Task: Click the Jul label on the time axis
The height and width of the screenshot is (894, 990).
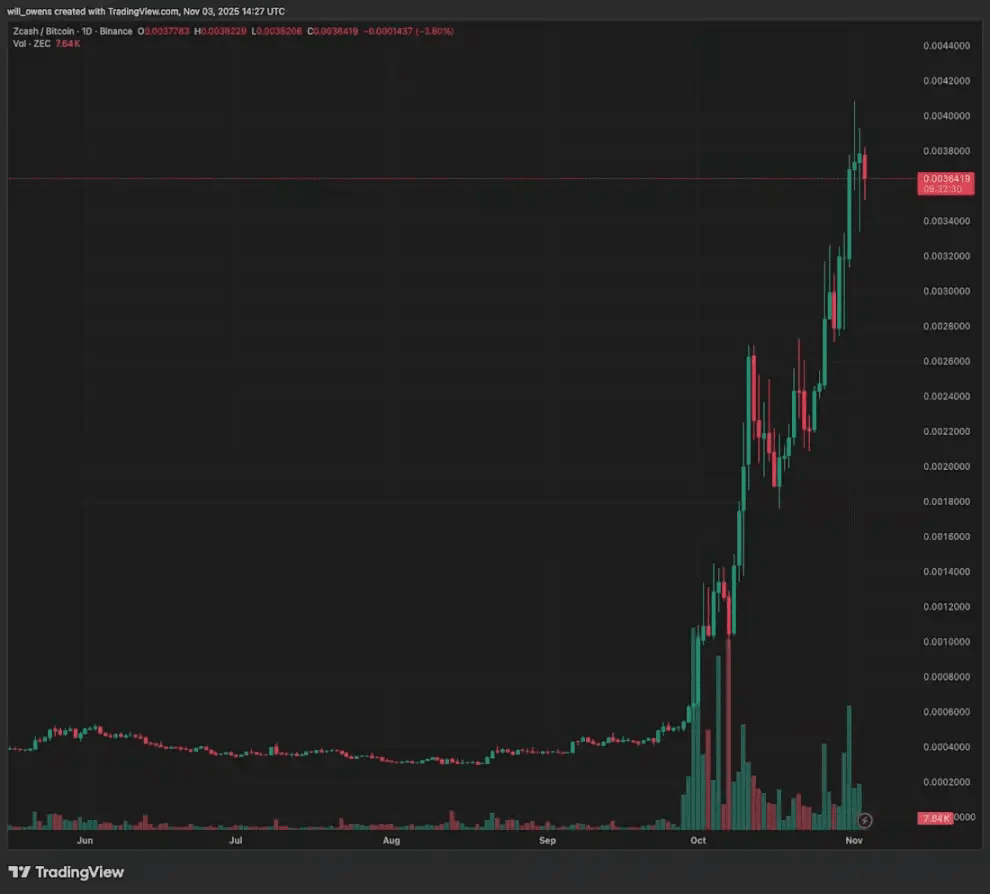Action: 236,840
